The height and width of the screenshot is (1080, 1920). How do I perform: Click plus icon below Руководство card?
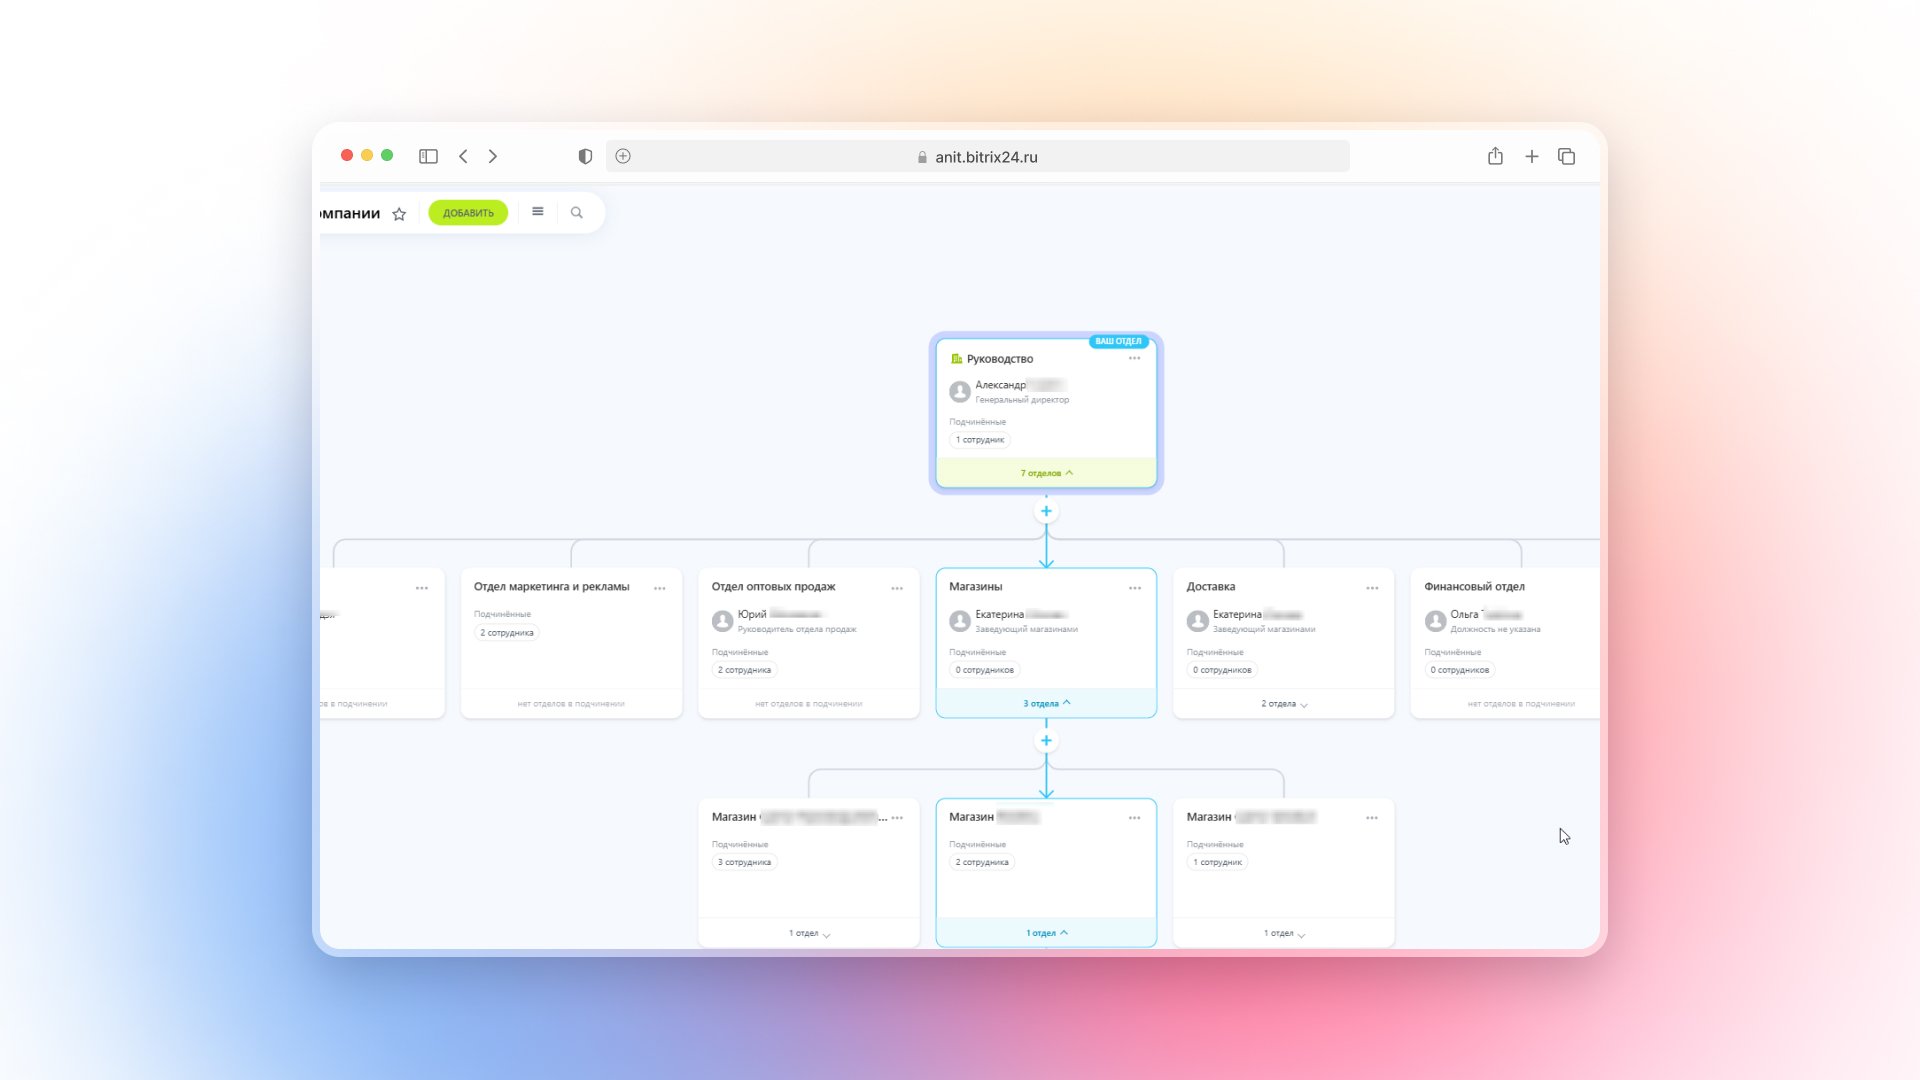(1046, 511)
